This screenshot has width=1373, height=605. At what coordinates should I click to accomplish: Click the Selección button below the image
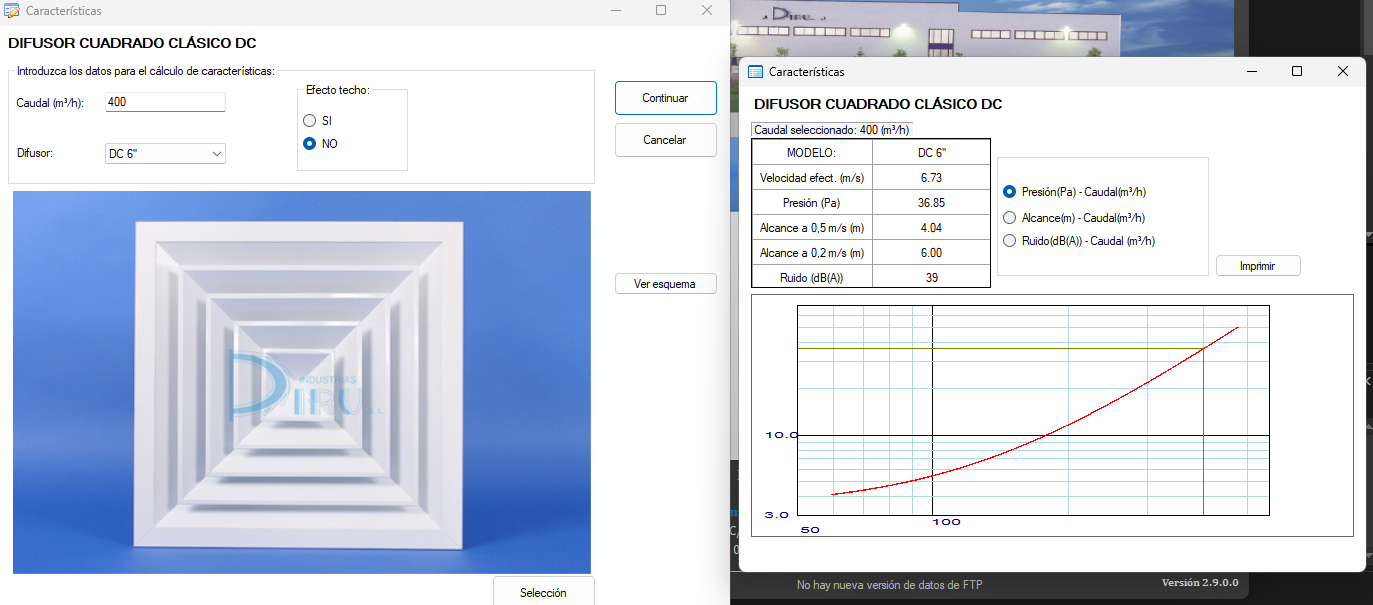pyautogui.click(x=543, y=592)
